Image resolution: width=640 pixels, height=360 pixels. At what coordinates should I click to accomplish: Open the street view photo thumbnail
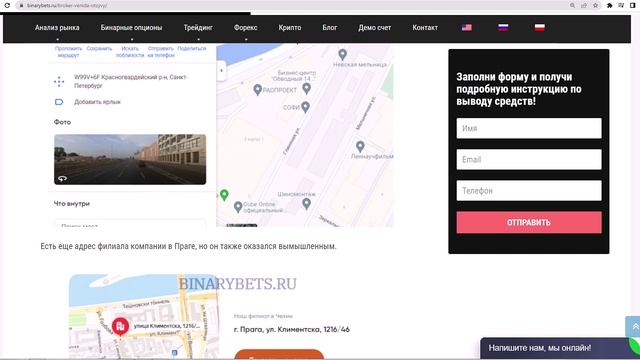tap(130, 159)
